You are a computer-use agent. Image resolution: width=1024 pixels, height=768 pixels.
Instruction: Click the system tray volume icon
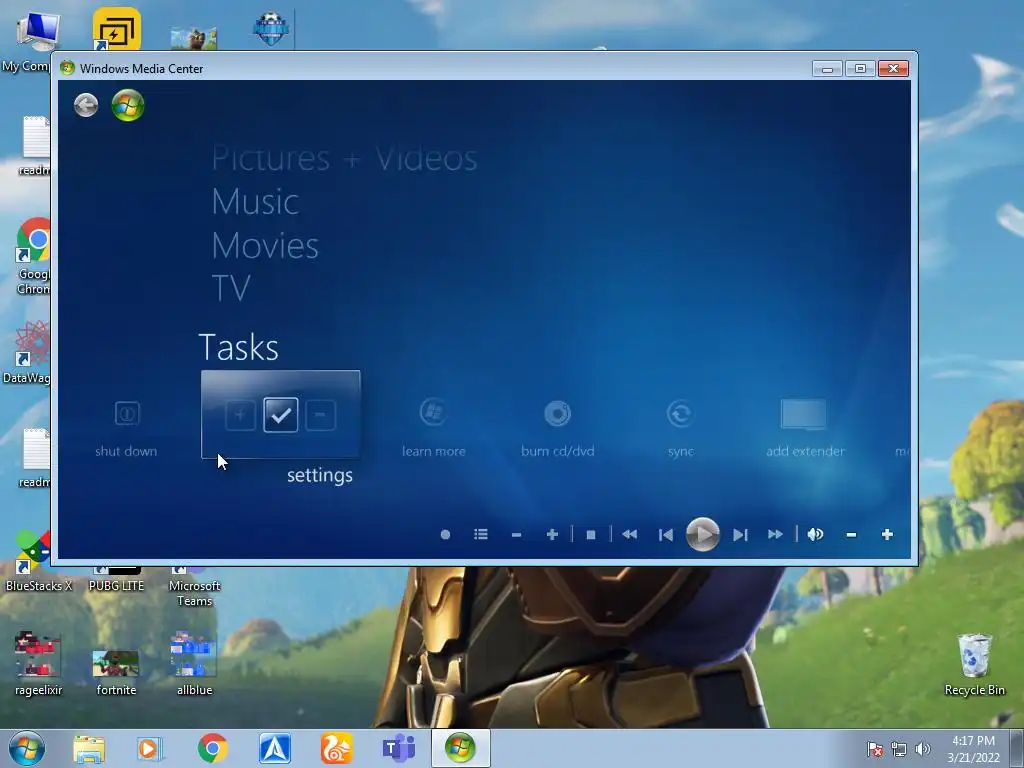[923, 749]
